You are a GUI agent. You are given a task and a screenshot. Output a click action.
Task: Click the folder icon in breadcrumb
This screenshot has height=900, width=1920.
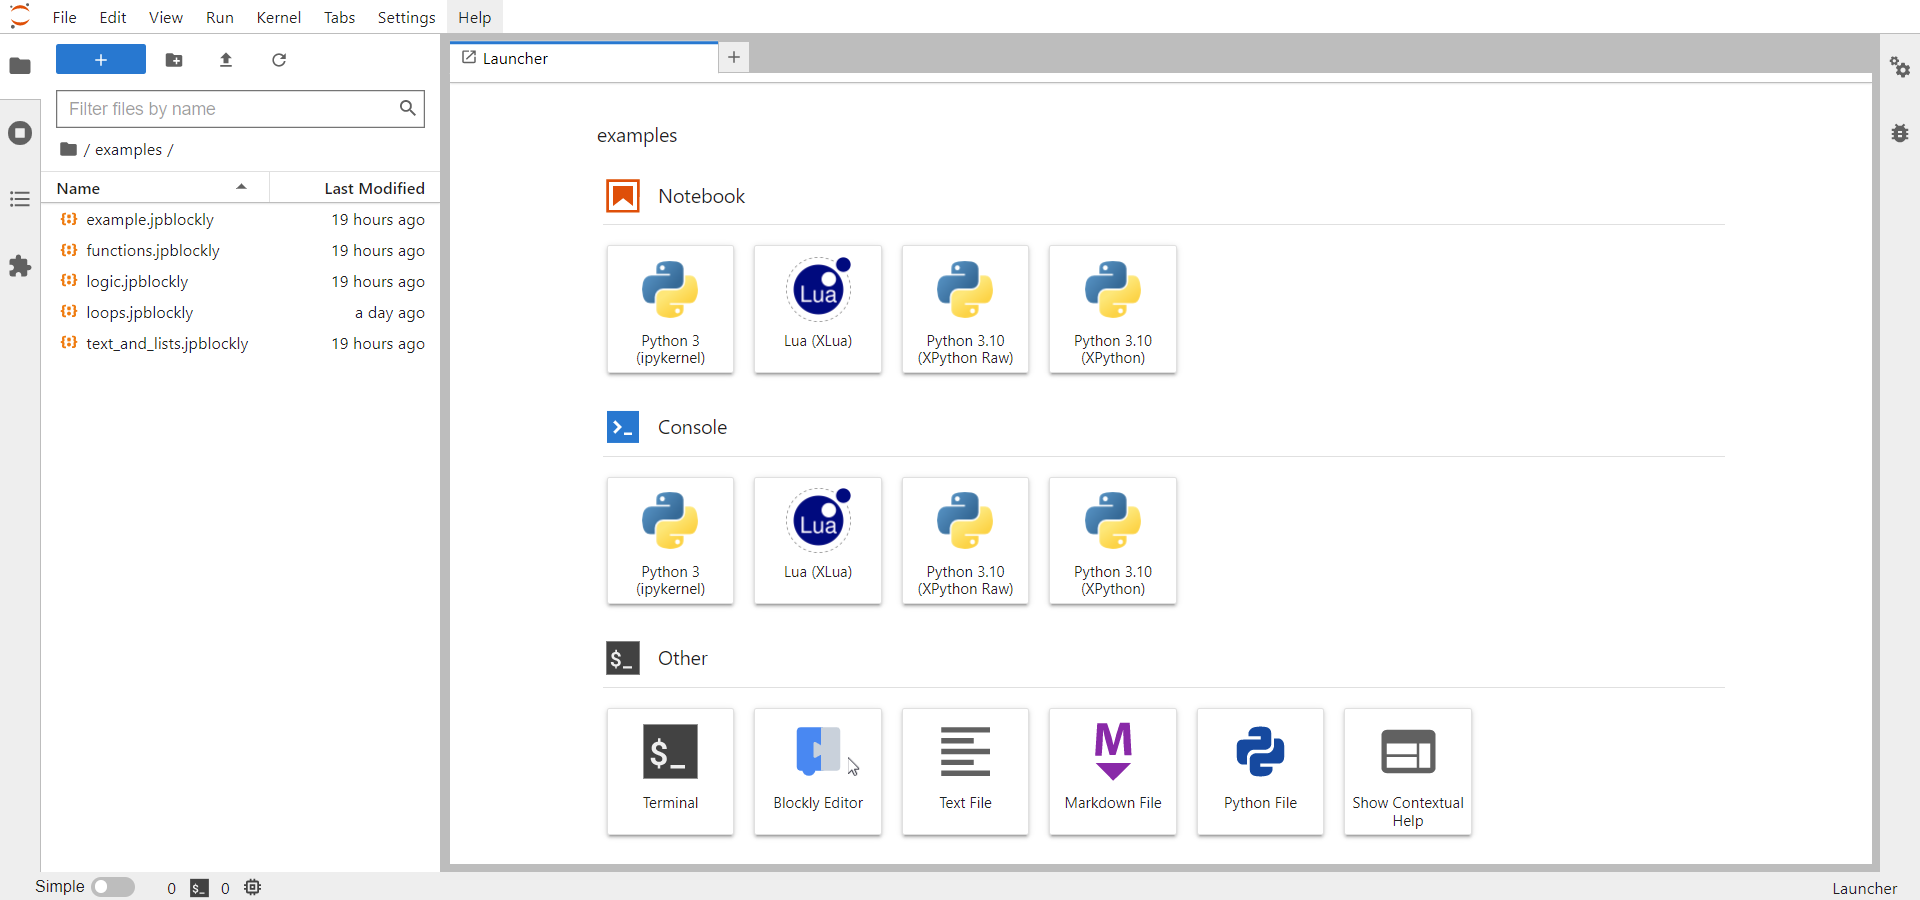(68, 149)
